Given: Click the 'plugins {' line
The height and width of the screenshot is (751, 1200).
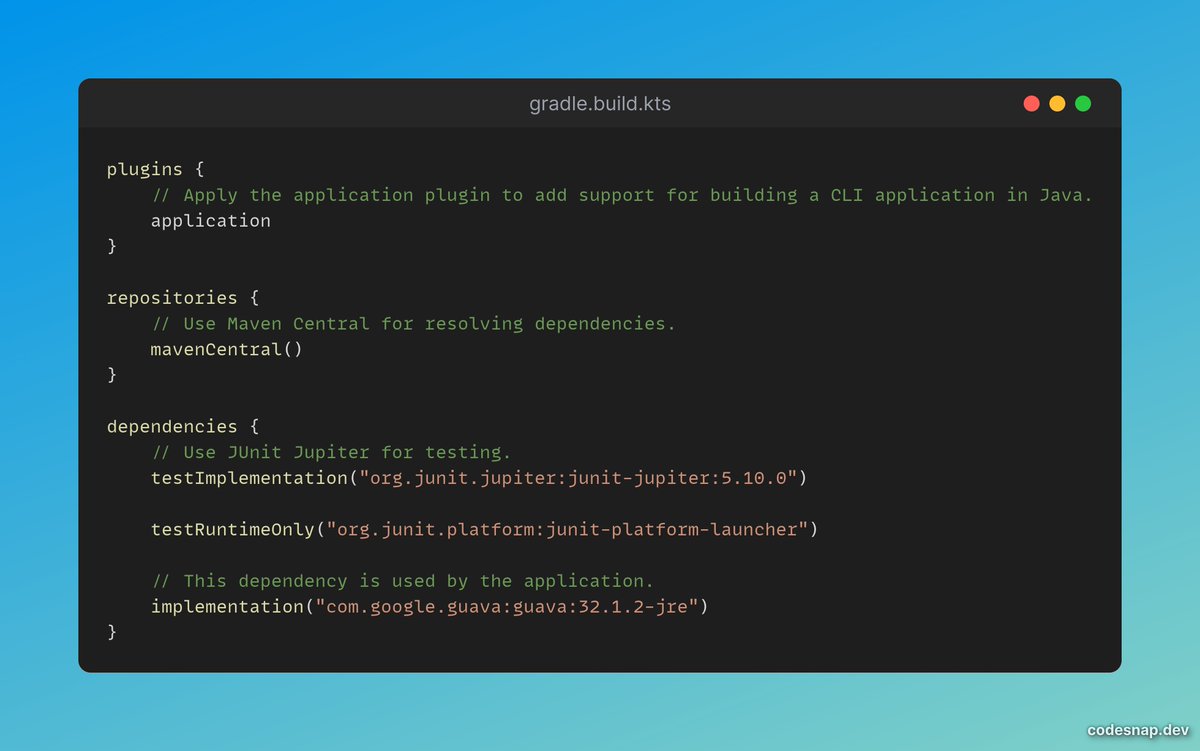Looking at the screenshot, I should point(156,169).
